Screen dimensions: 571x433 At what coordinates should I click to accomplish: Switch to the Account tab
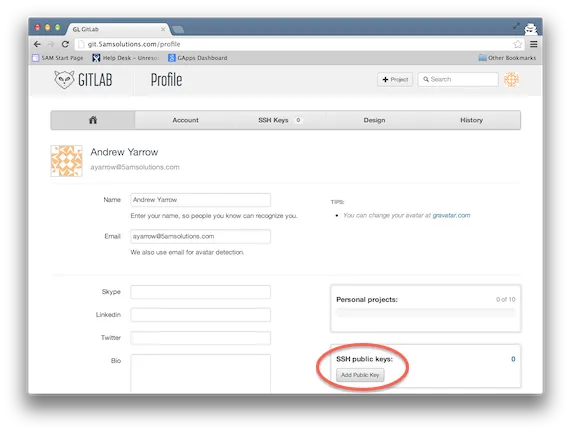click(185, 120)
